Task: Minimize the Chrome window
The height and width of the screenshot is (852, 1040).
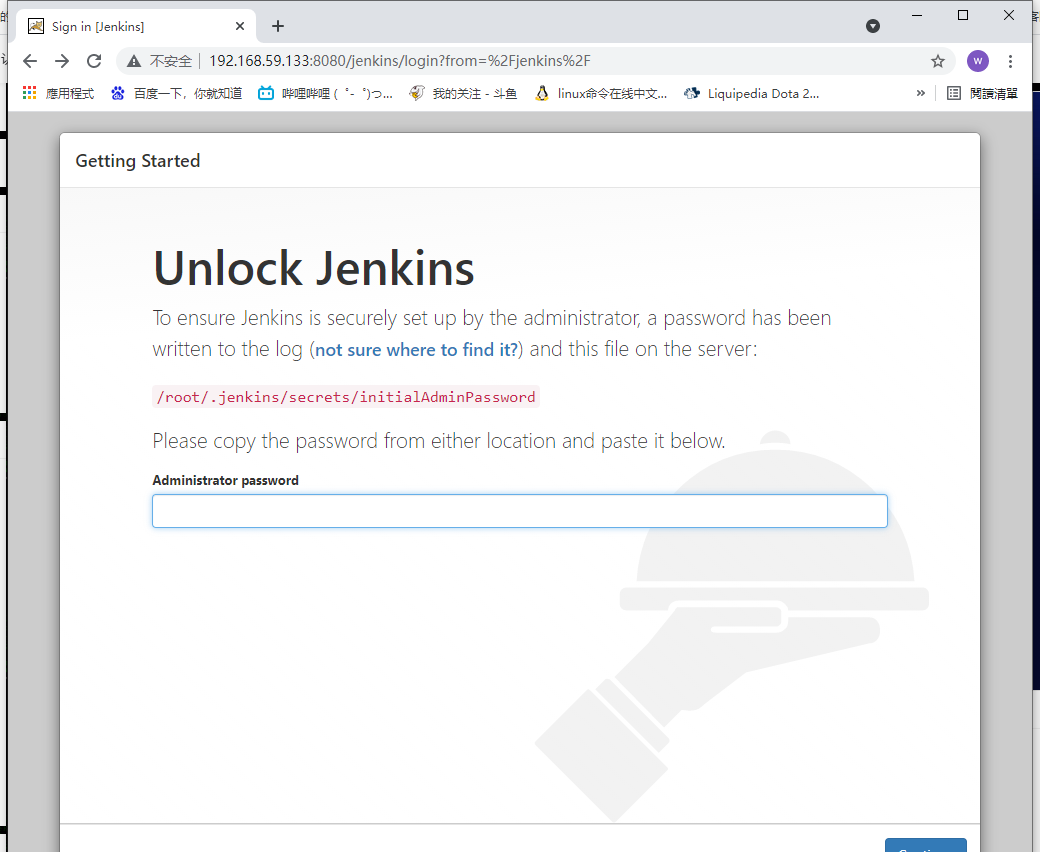Action: (917, 15)
